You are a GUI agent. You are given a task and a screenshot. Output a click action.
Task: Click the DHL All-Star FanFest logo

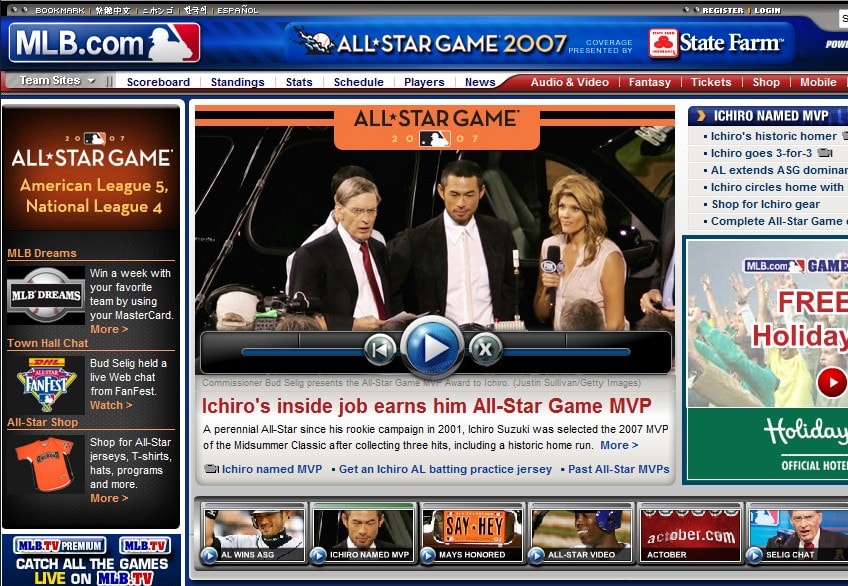point(47,384)
